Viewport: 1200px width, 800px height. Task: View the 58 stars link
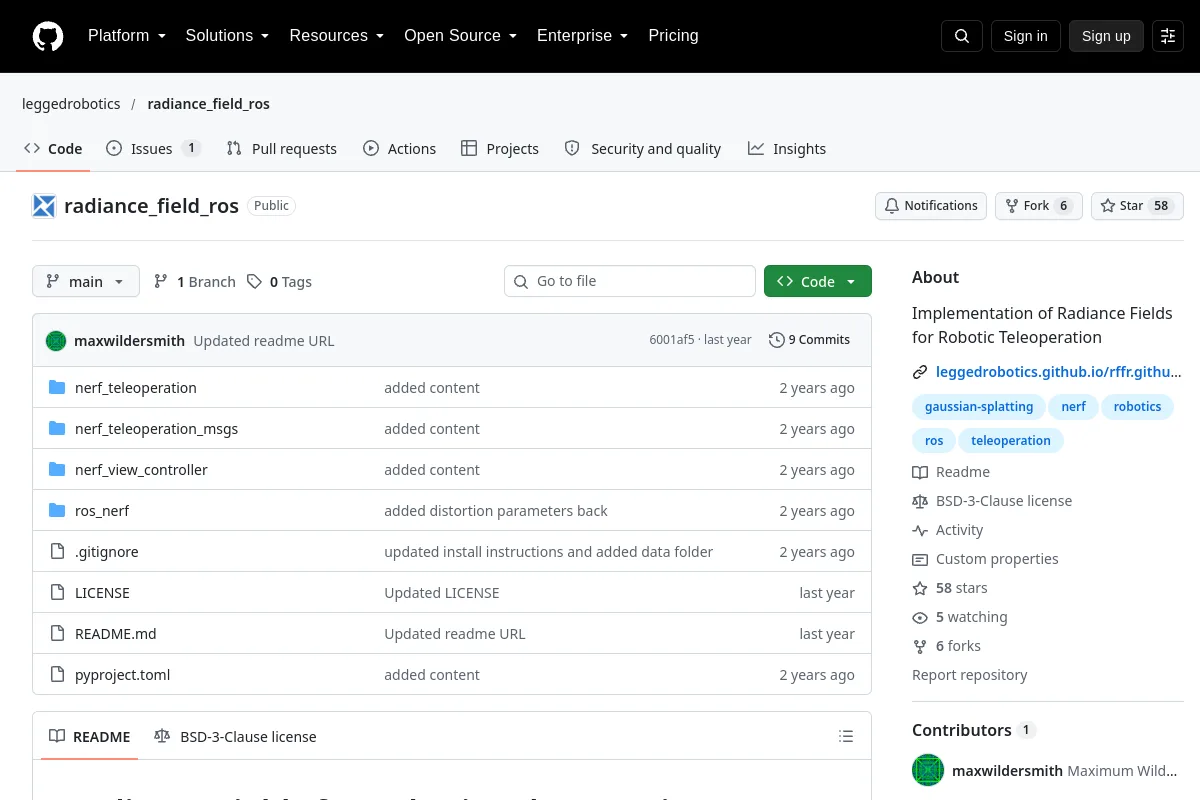coord(950,588)
